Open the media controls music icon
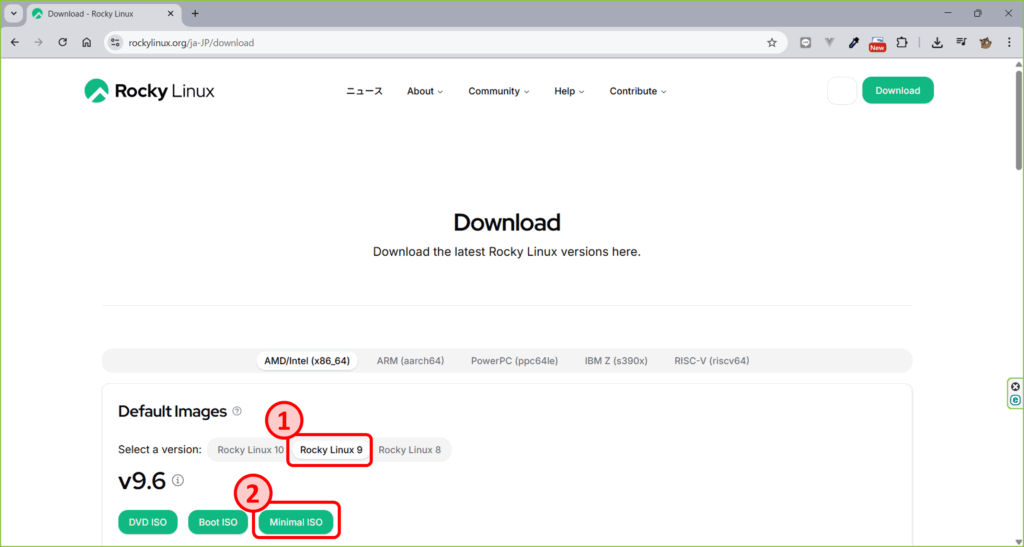Screen dimensions: 1024x547 (x=961, y=42)
